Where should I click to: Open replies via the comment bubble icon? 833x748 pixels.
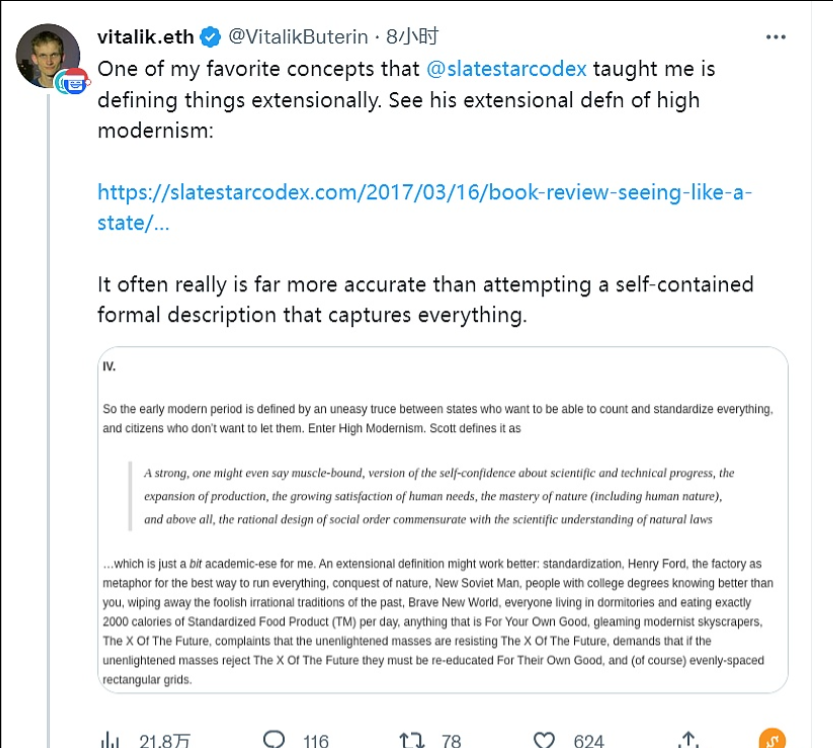(x=274, y=740)
